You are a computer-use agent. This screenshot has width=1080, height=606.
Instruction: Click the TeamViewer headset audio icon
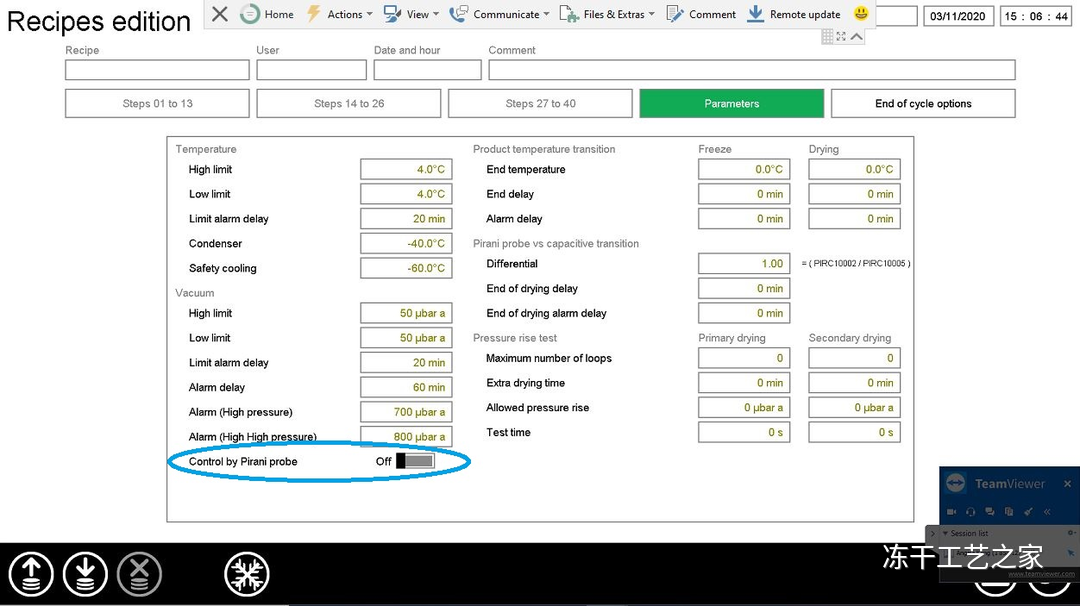[x=970, y=512]
